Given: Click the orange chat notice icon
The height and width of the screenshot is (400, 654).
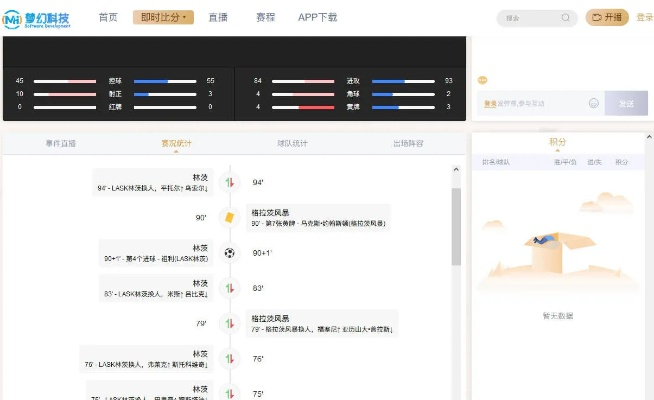Looking at the screenshot, I should (x=483, y=80).
